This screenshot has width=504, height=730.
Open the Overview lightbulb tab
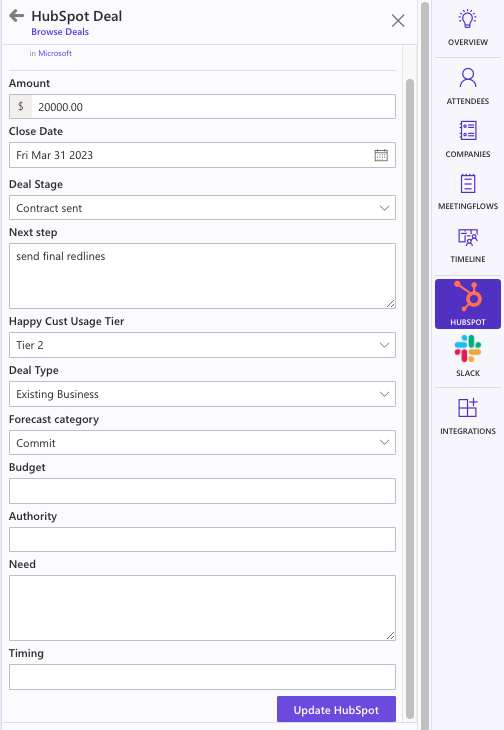coord(468,28)
